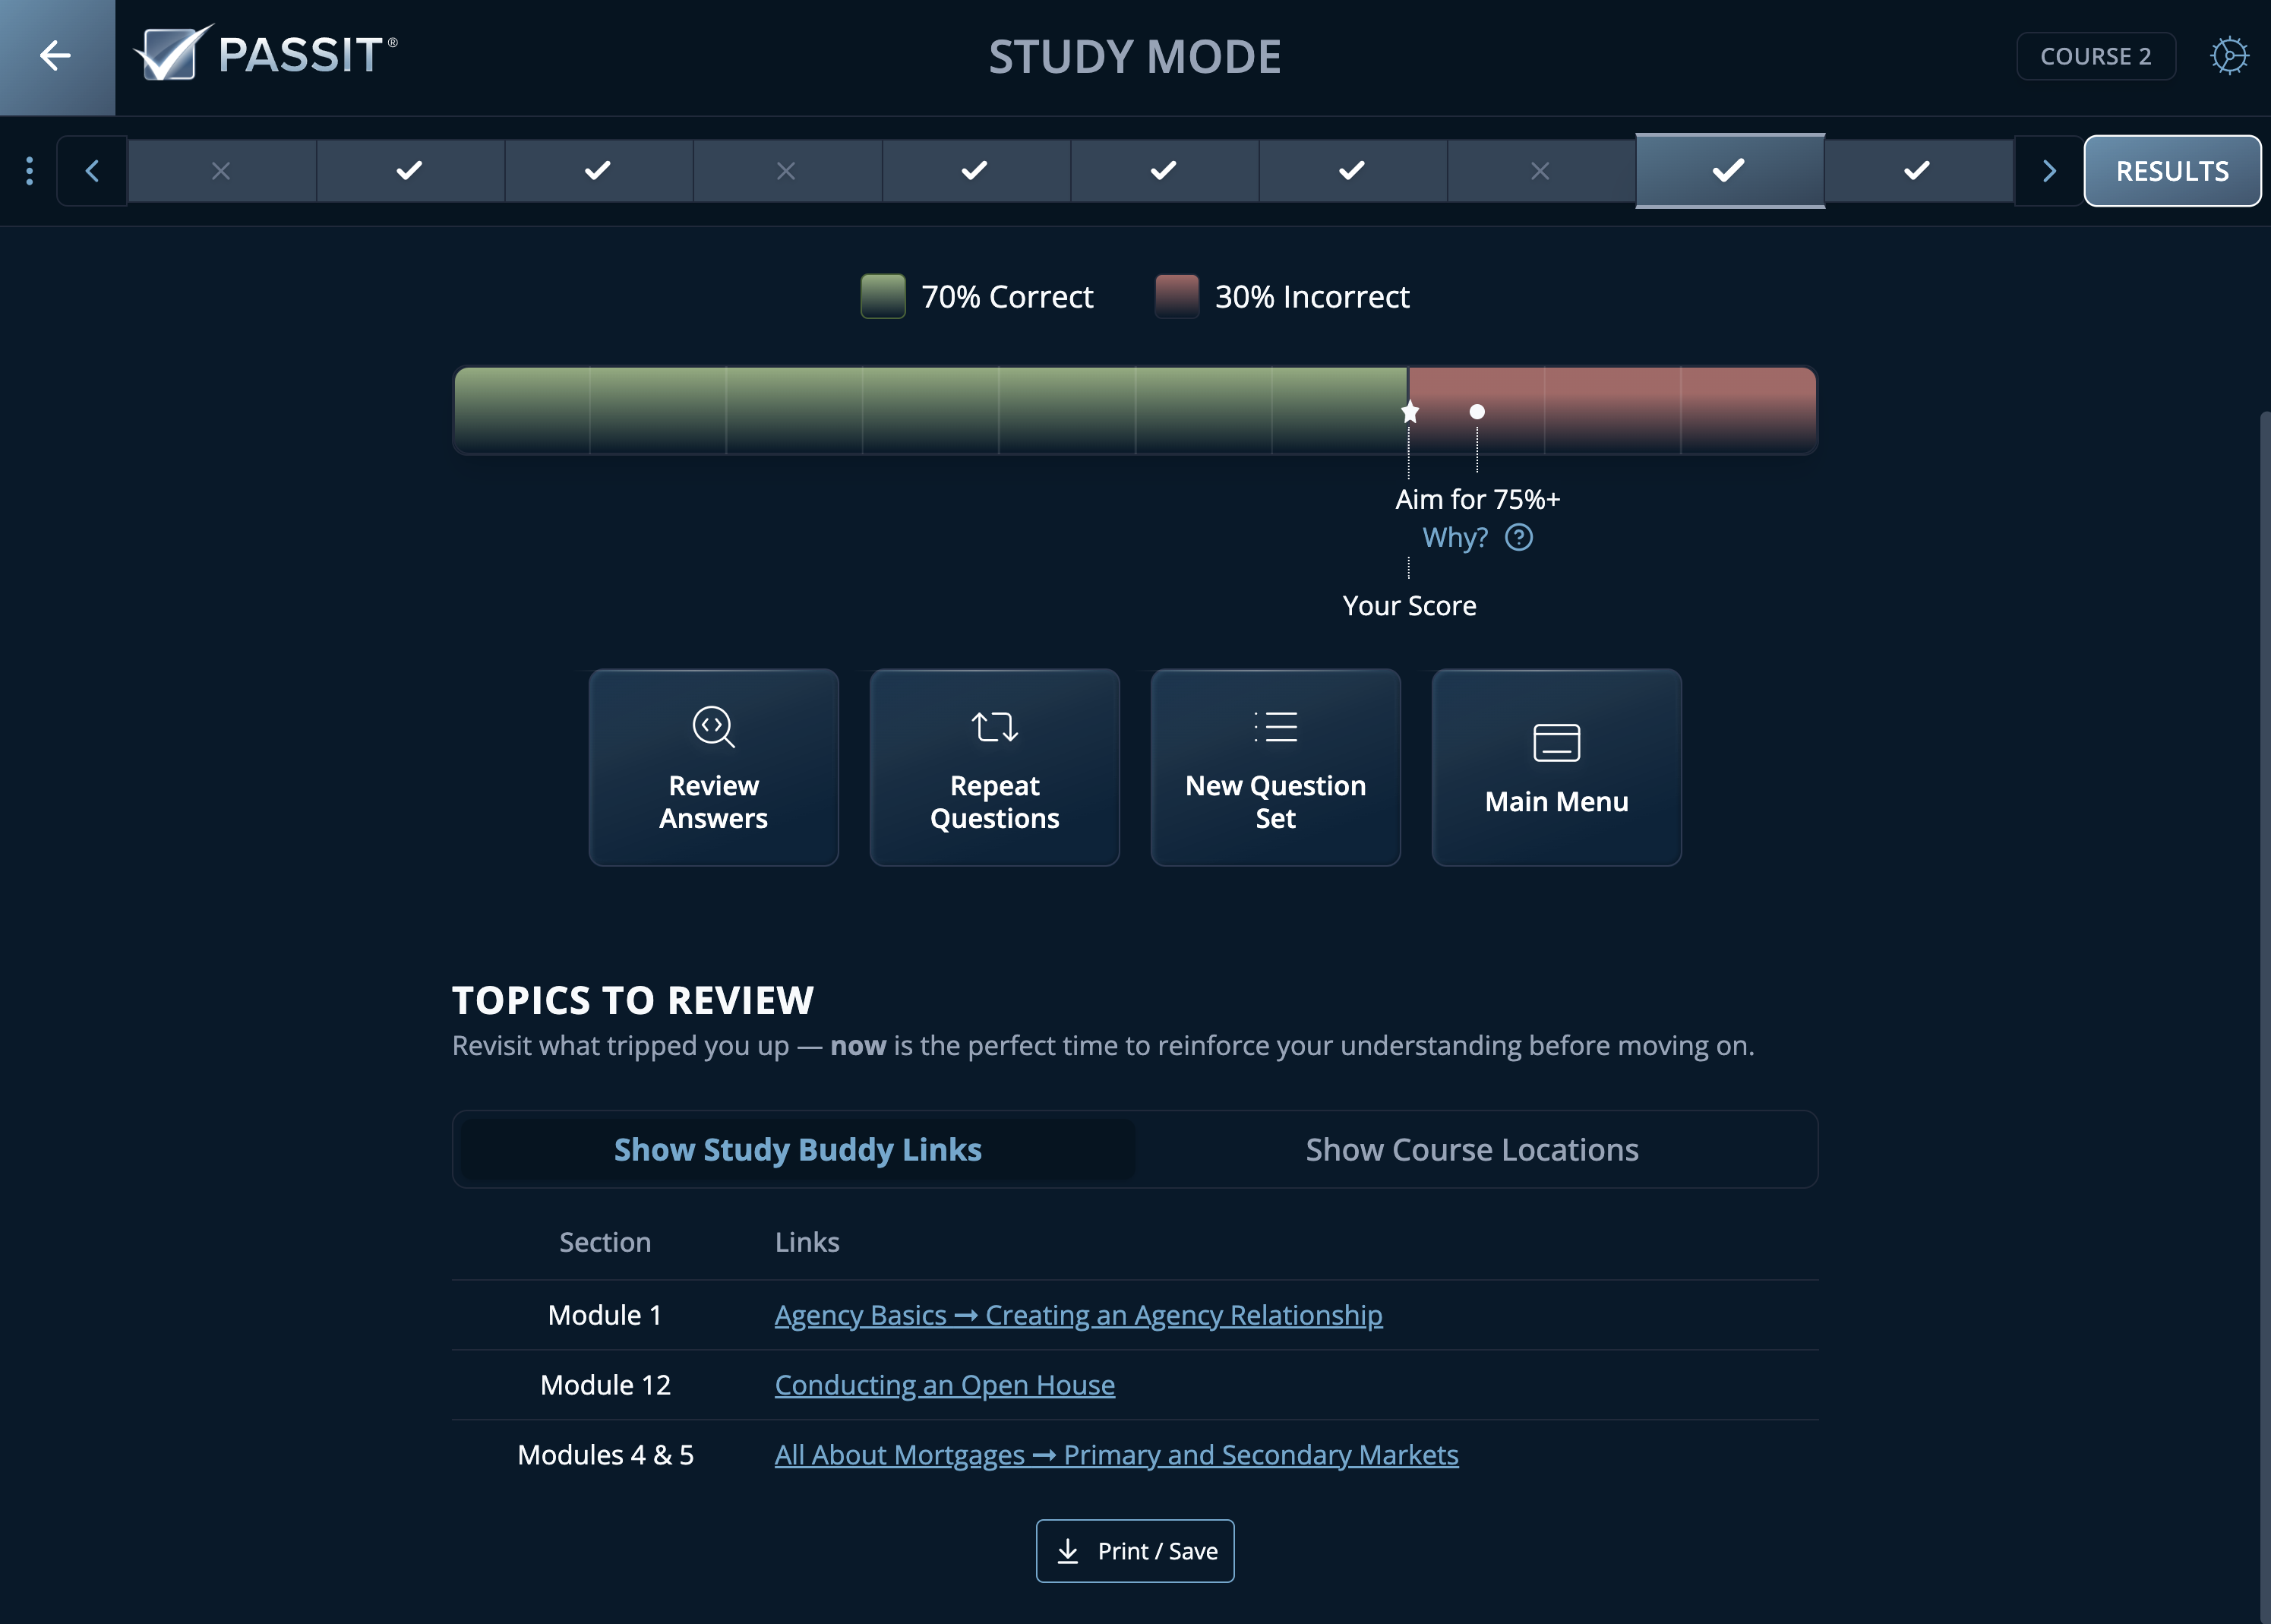Click the Main Menu card tile
Screen dimensions: 2271x1624
click(1556, 767)
